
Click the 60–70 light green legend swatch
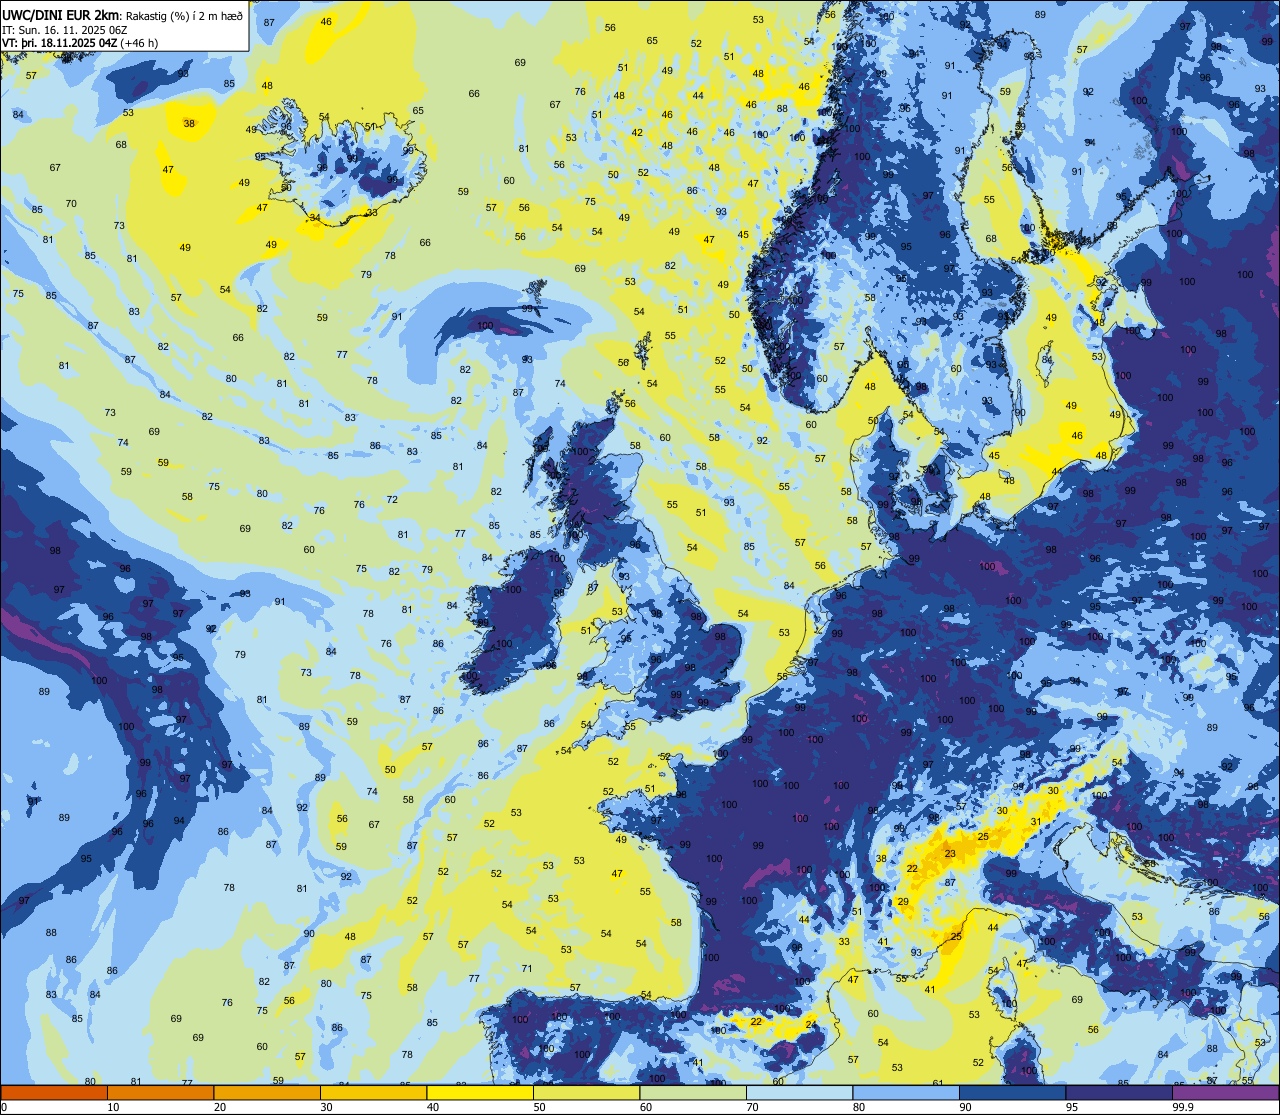click(693, 1093)
